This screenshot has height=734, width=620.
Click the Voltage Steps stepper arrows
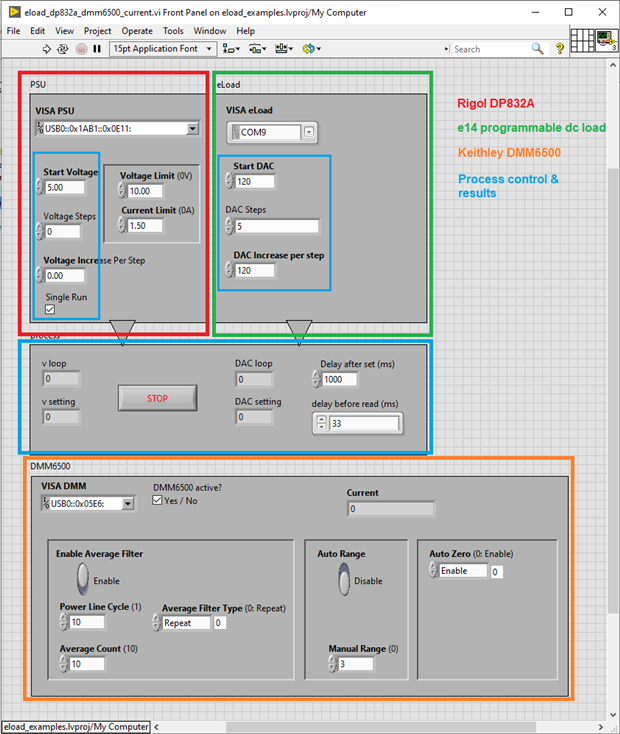coord(40,232)
